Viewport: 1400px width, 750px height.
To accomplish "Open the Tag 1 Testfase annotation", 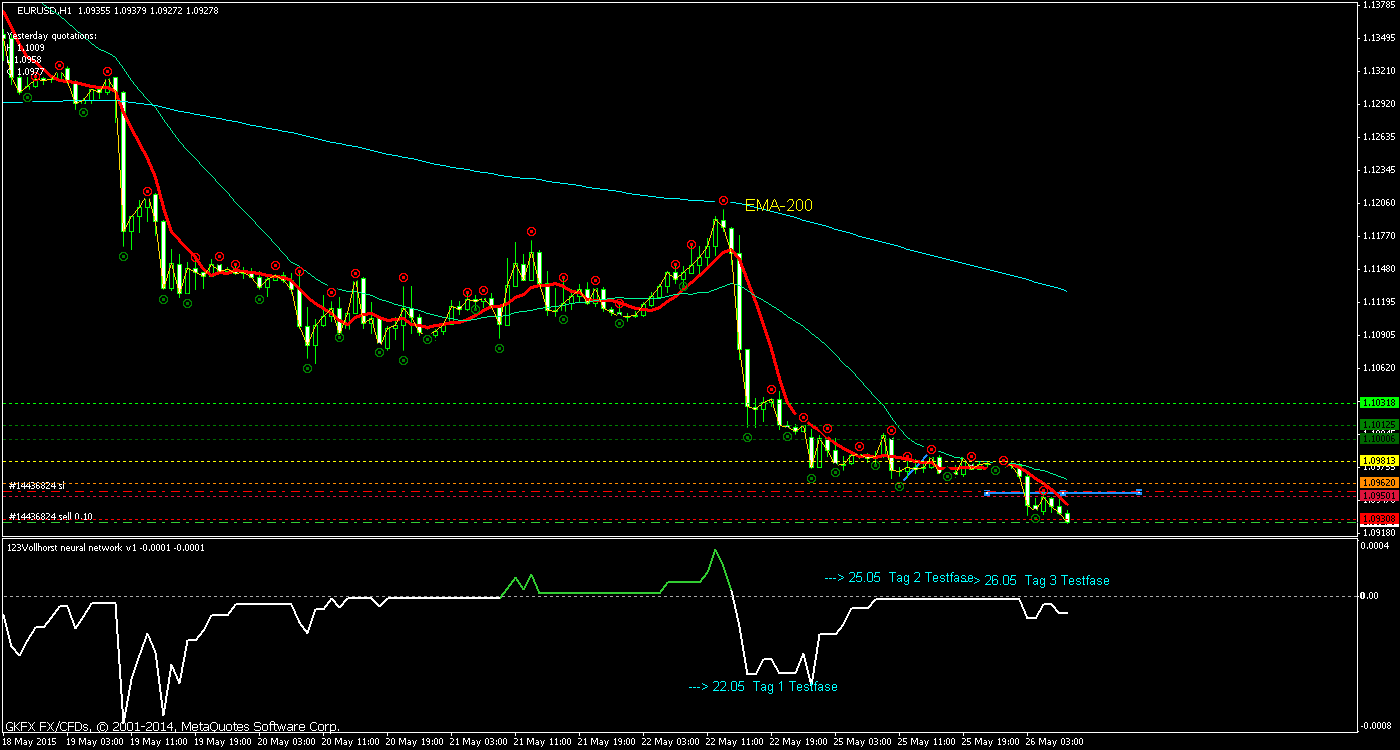I will [763, 687].
